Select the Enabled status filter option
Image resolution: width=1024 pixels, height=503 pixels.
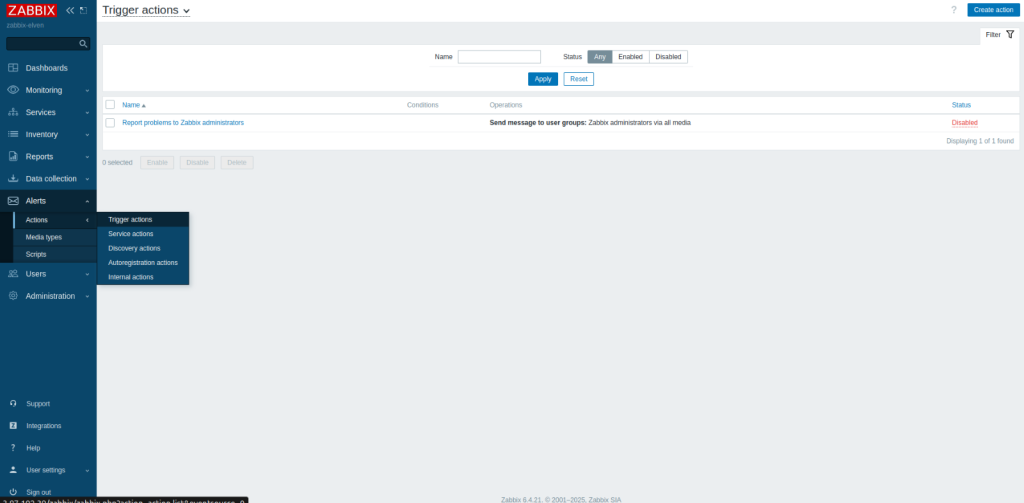(x=630, y=57)
